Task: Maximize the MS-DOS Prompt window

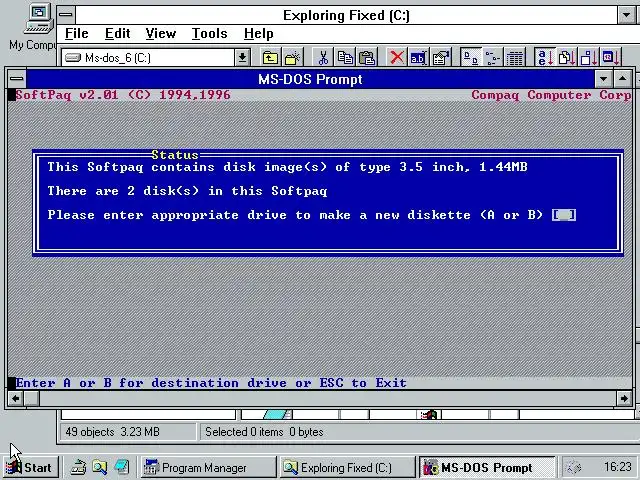Action: (x=623, y=78)
